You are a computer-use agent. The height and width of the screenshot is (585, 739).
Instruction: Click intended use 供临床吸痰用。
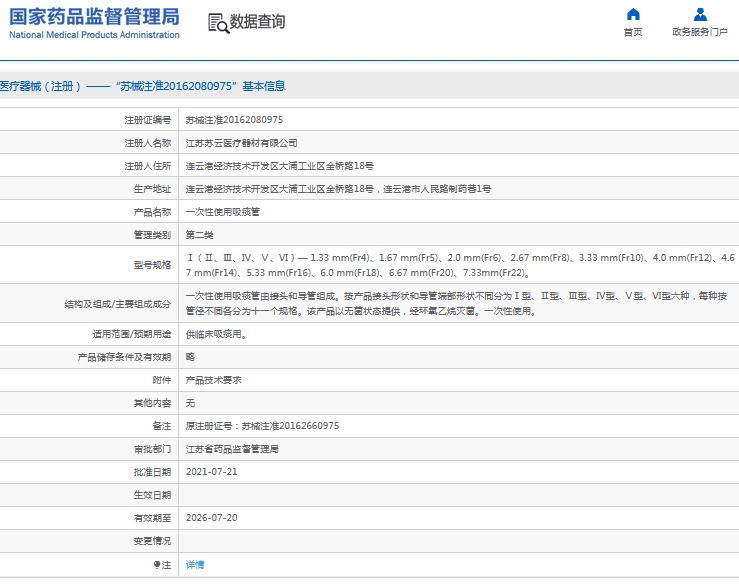[216, 334]
